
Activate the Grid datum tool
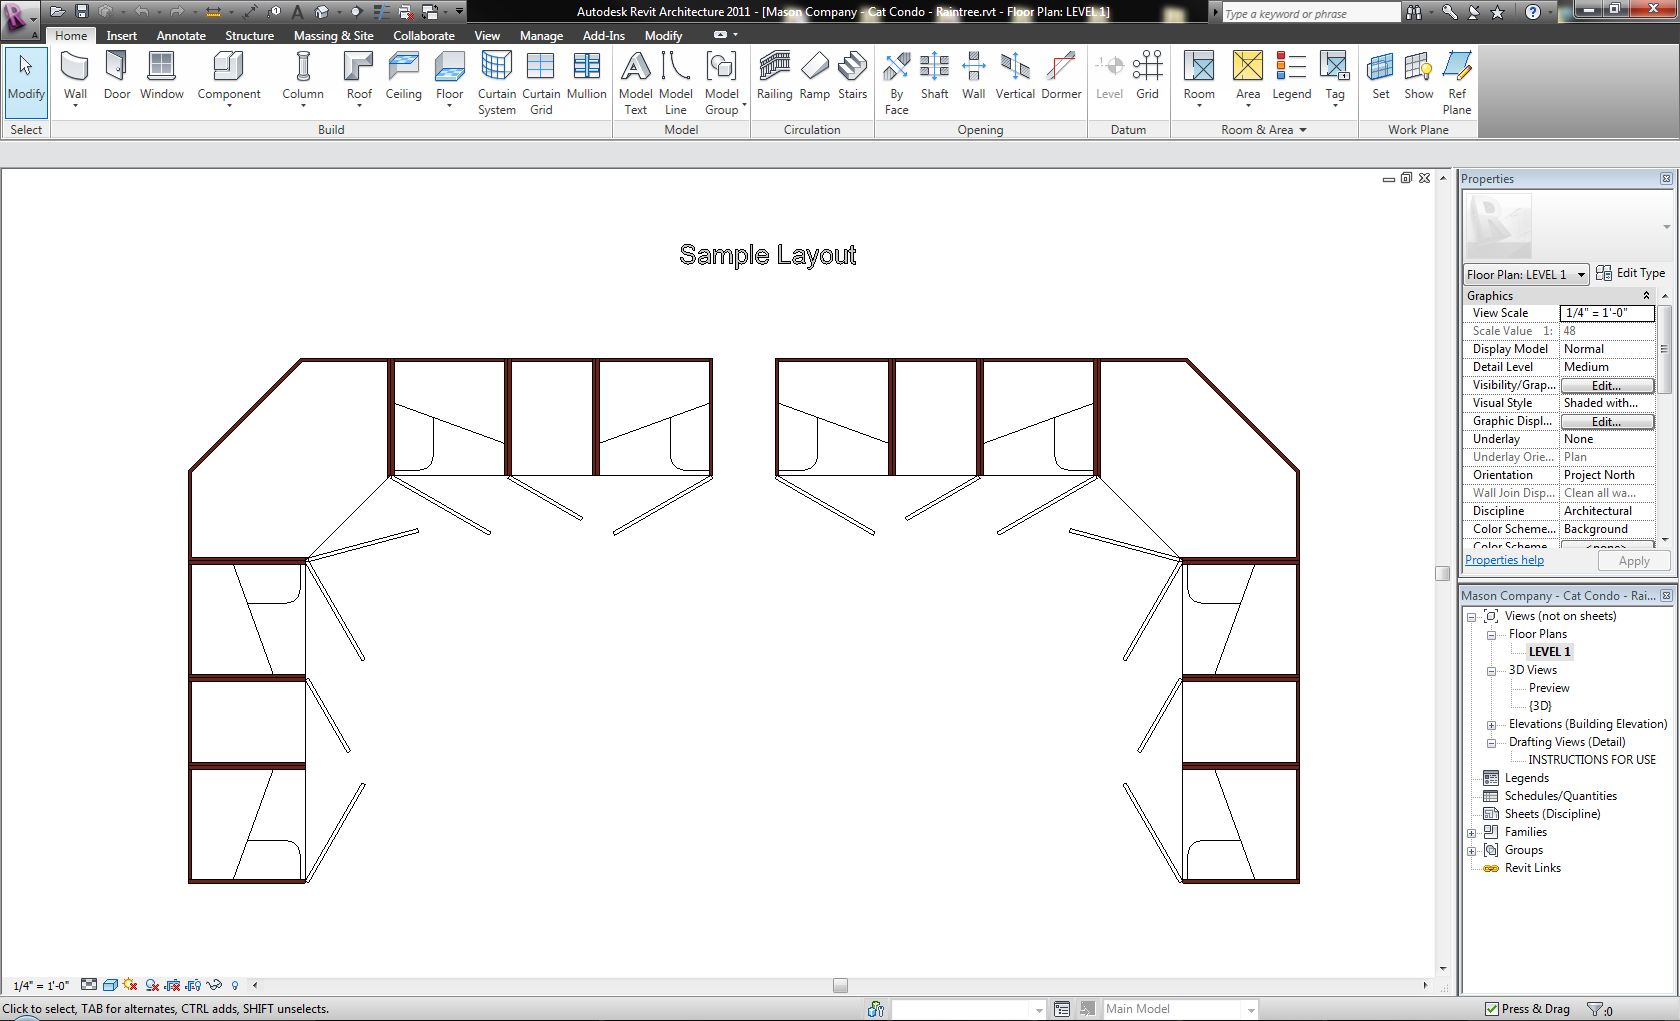point(1147,76)
